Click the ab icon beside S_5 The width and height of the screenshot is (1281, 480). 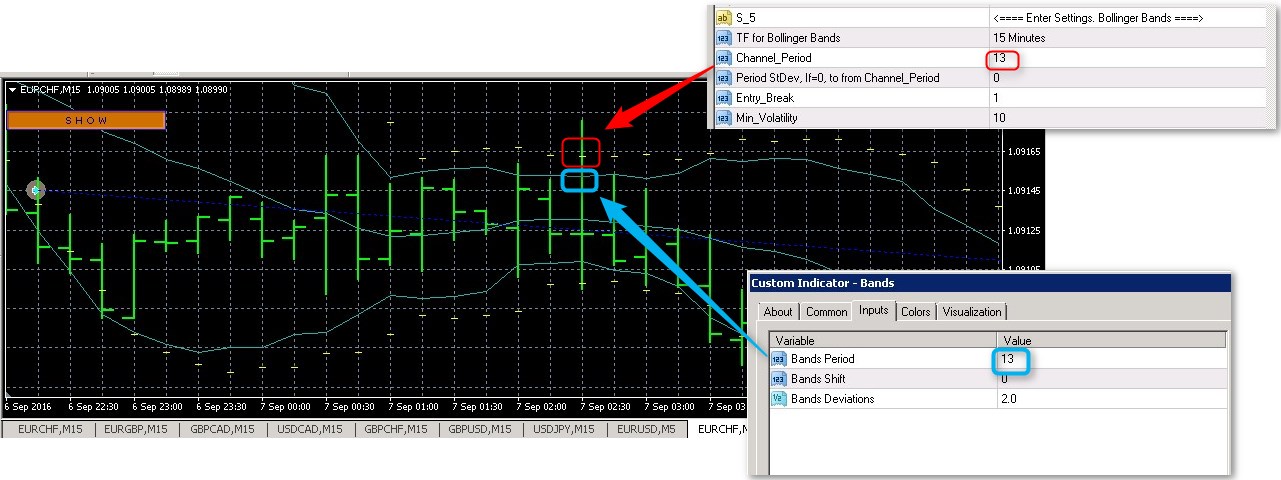pos(723,18)
